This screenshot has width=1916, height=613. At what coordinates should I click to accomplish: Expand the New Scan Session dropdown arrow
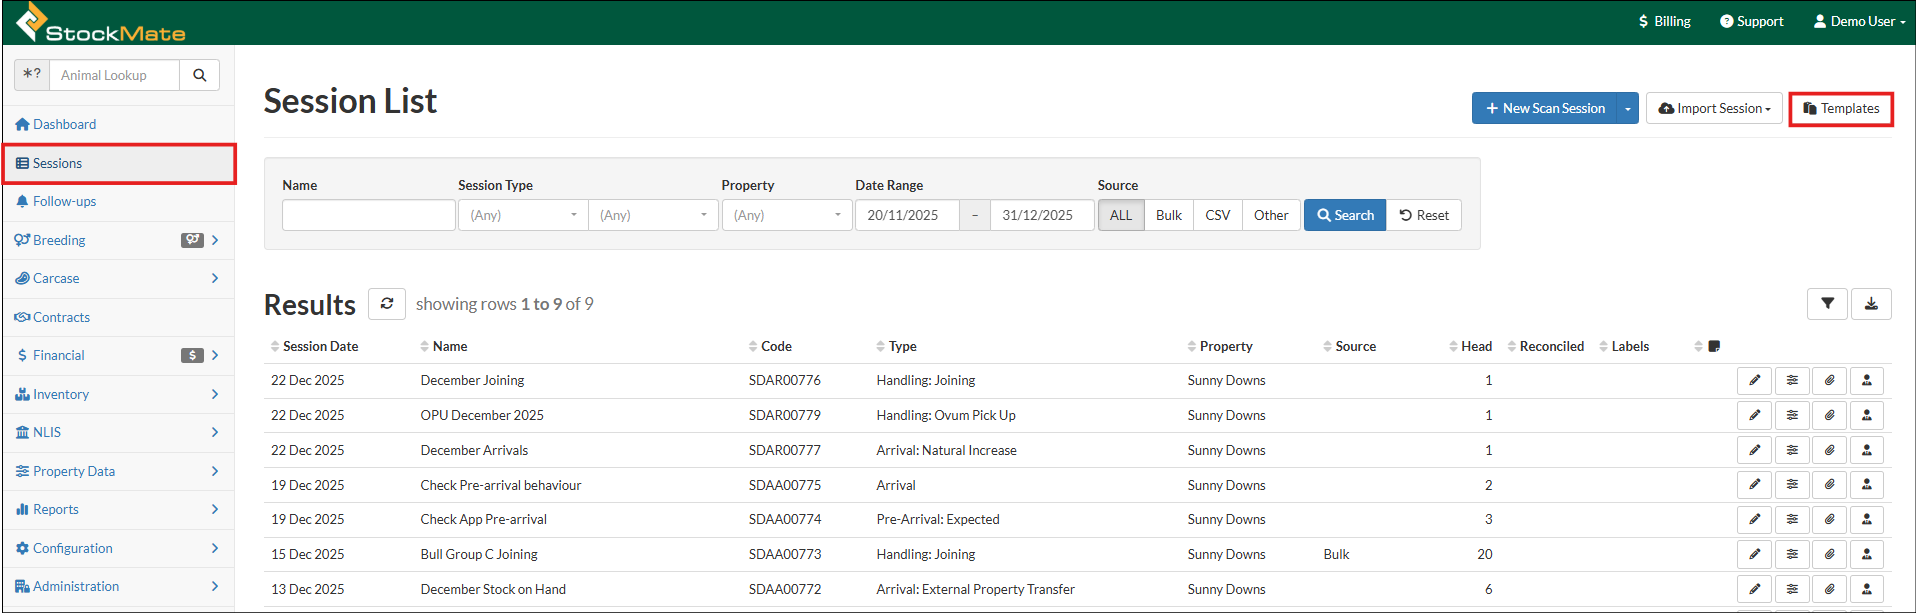click(1628, 109)
